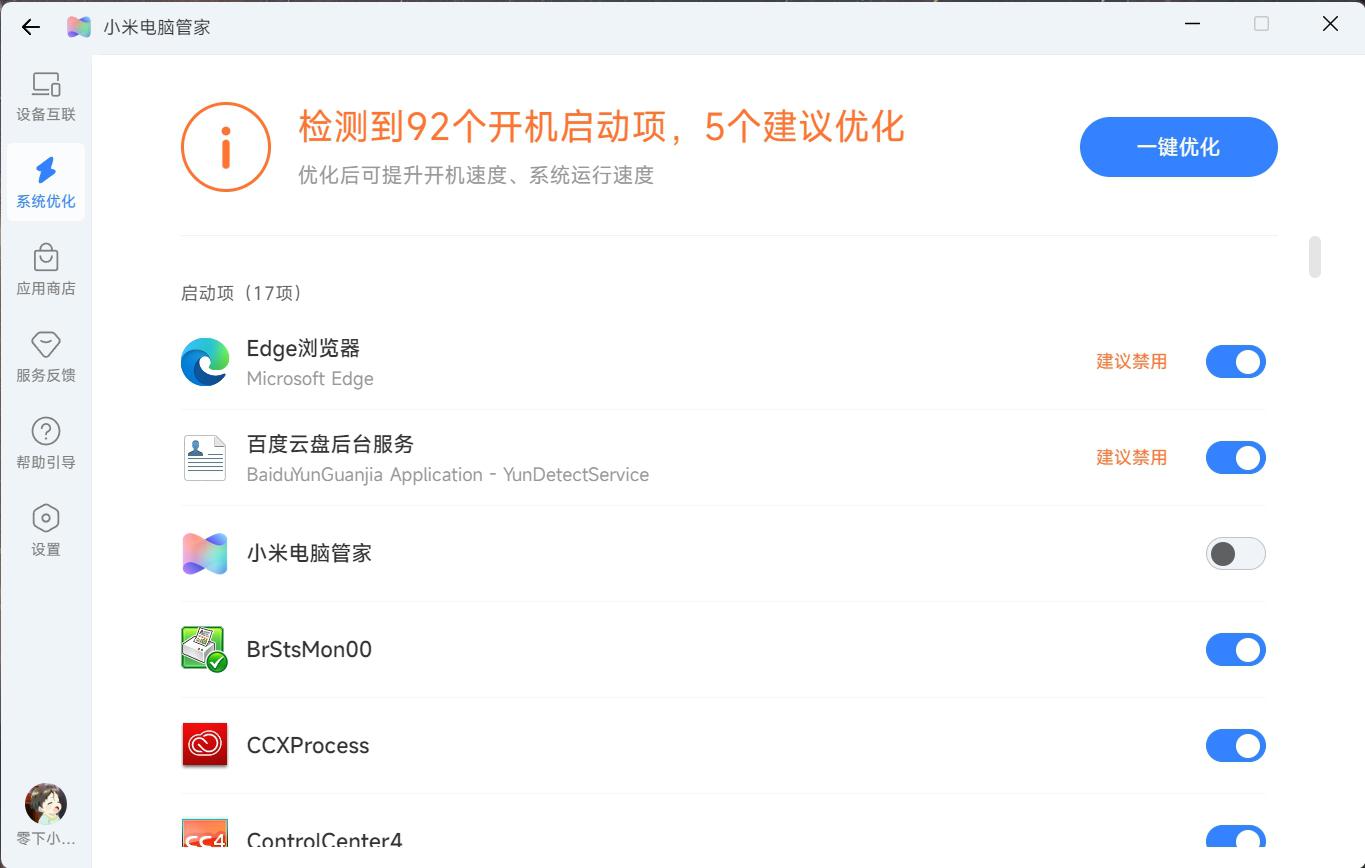Click the YunDetectService description text
The image size is (1365, 868).
(448, 475)
